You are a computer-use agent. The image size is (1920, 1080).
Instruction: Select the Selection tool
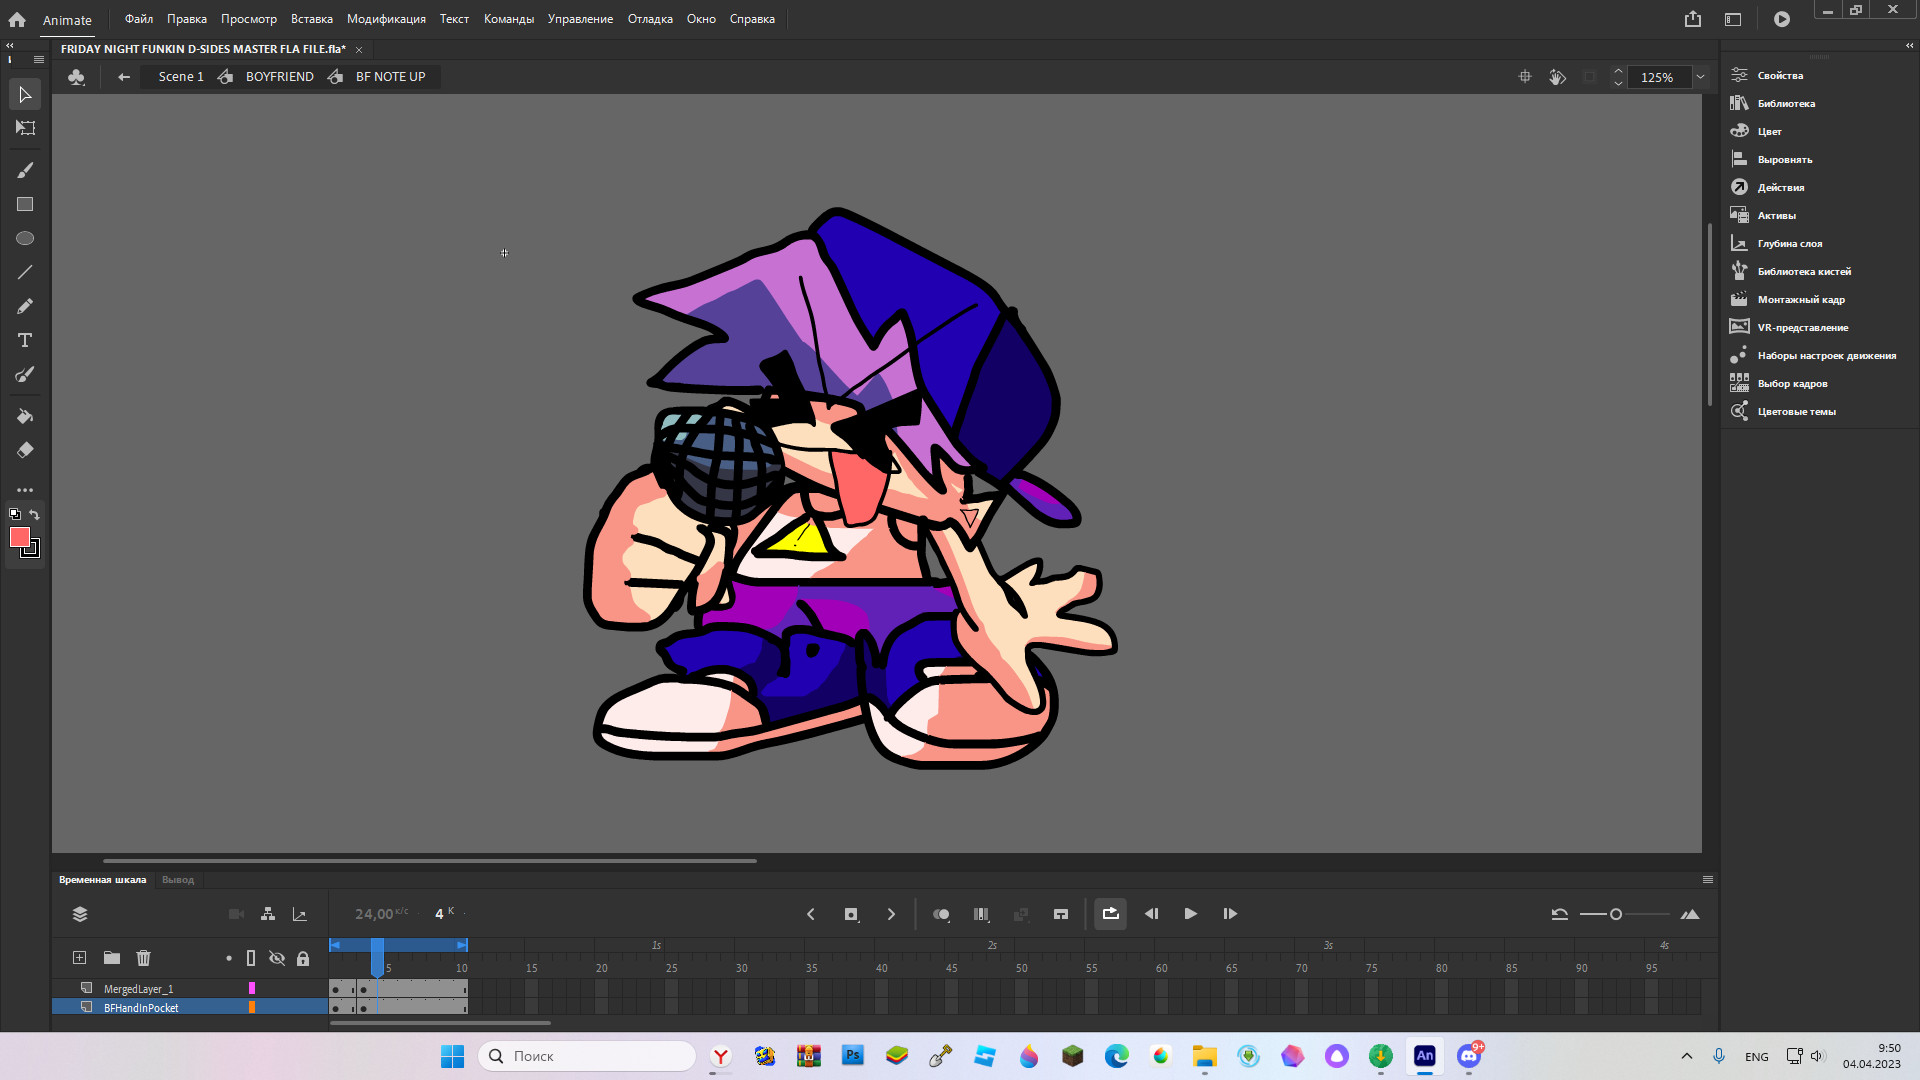(24, 94)
